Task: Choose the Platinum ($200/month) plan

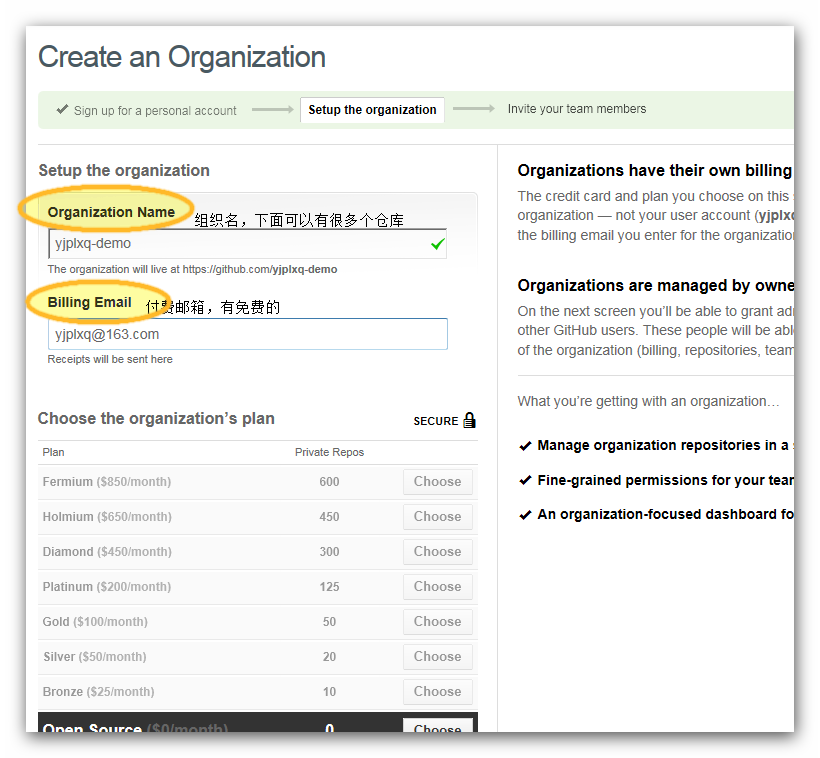Action: pyautogui.click(x=438, y=587)
